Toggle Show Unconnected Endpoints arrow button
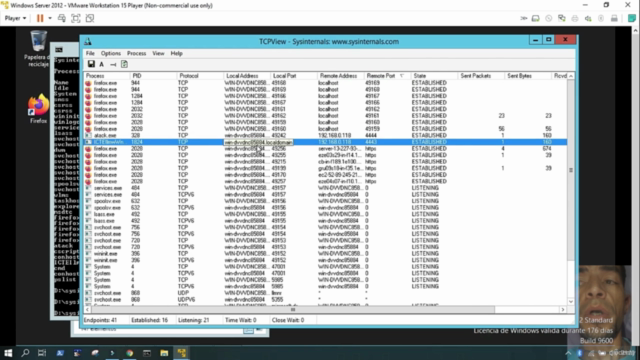640x360 pixels. (113, 64)
